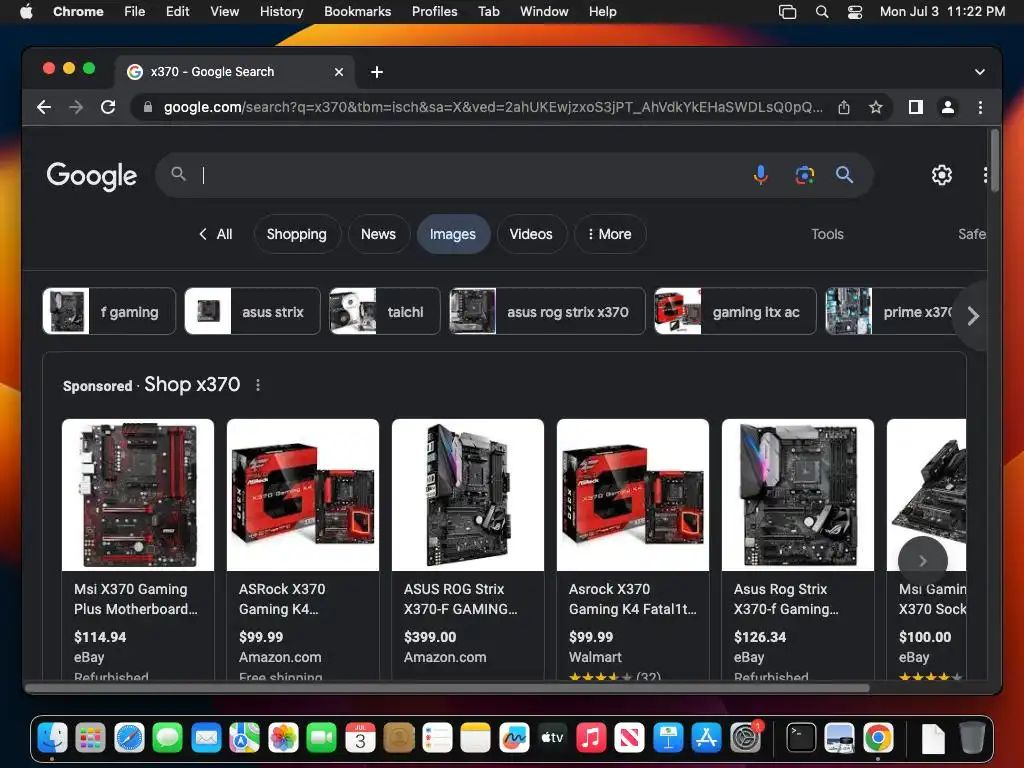
Task: Click the horizontal scrollbar at window bottom
Action: coord(447,688)
